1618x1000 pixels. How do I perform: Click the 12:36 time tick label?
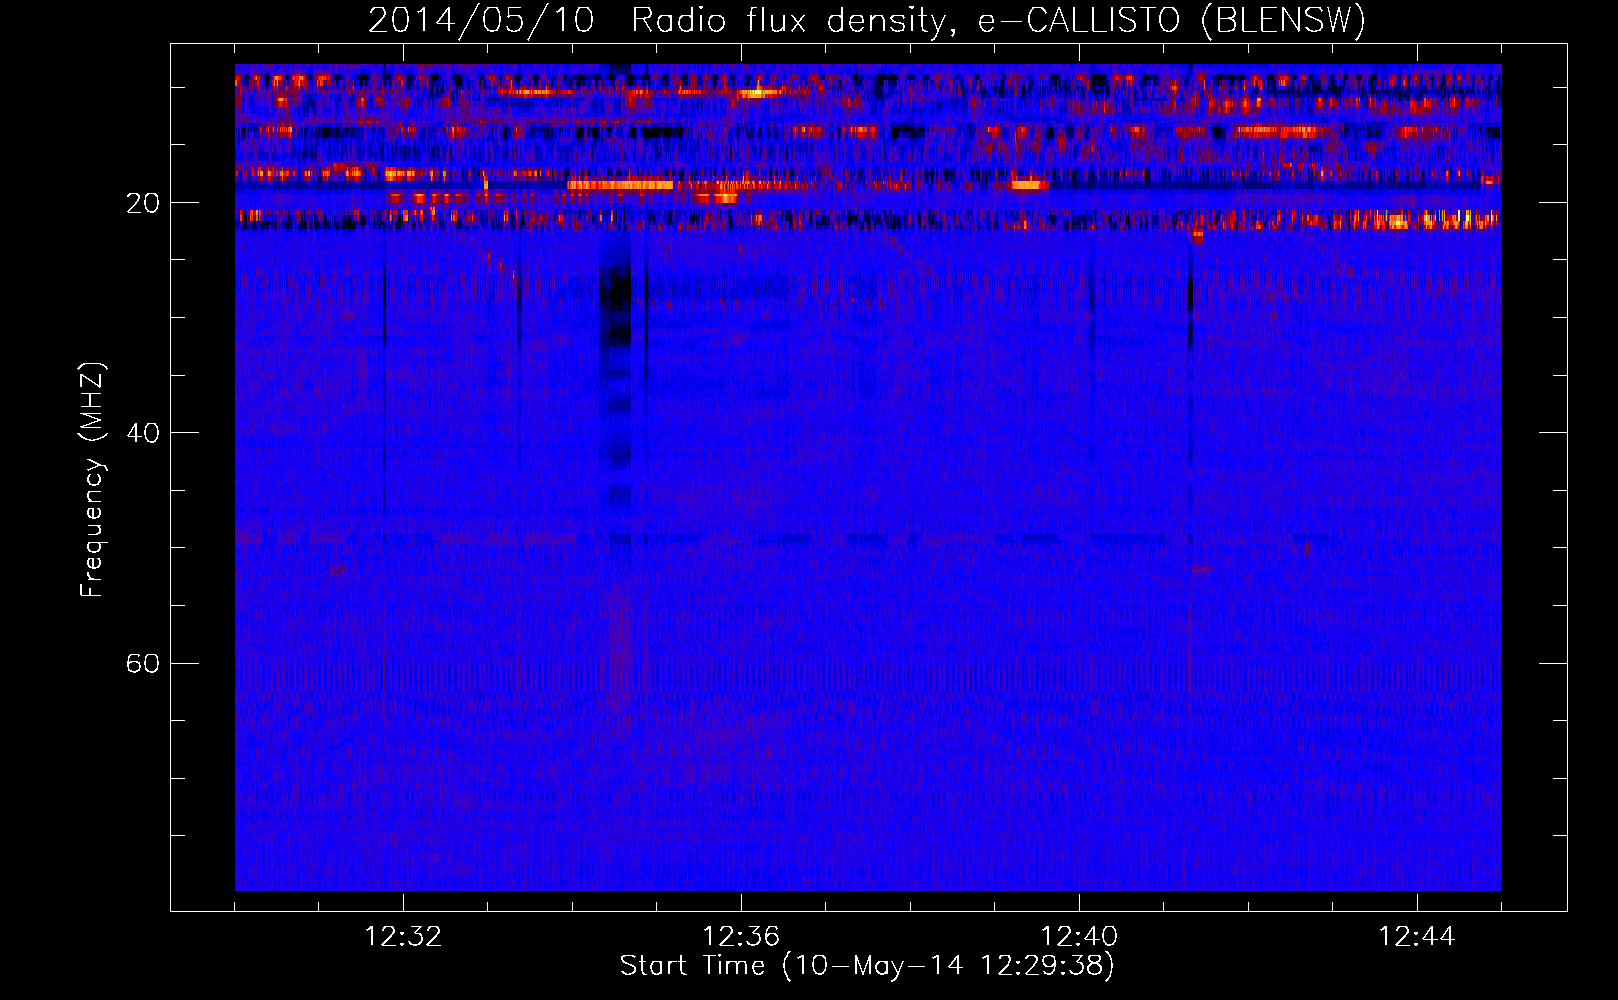[741, 937]
